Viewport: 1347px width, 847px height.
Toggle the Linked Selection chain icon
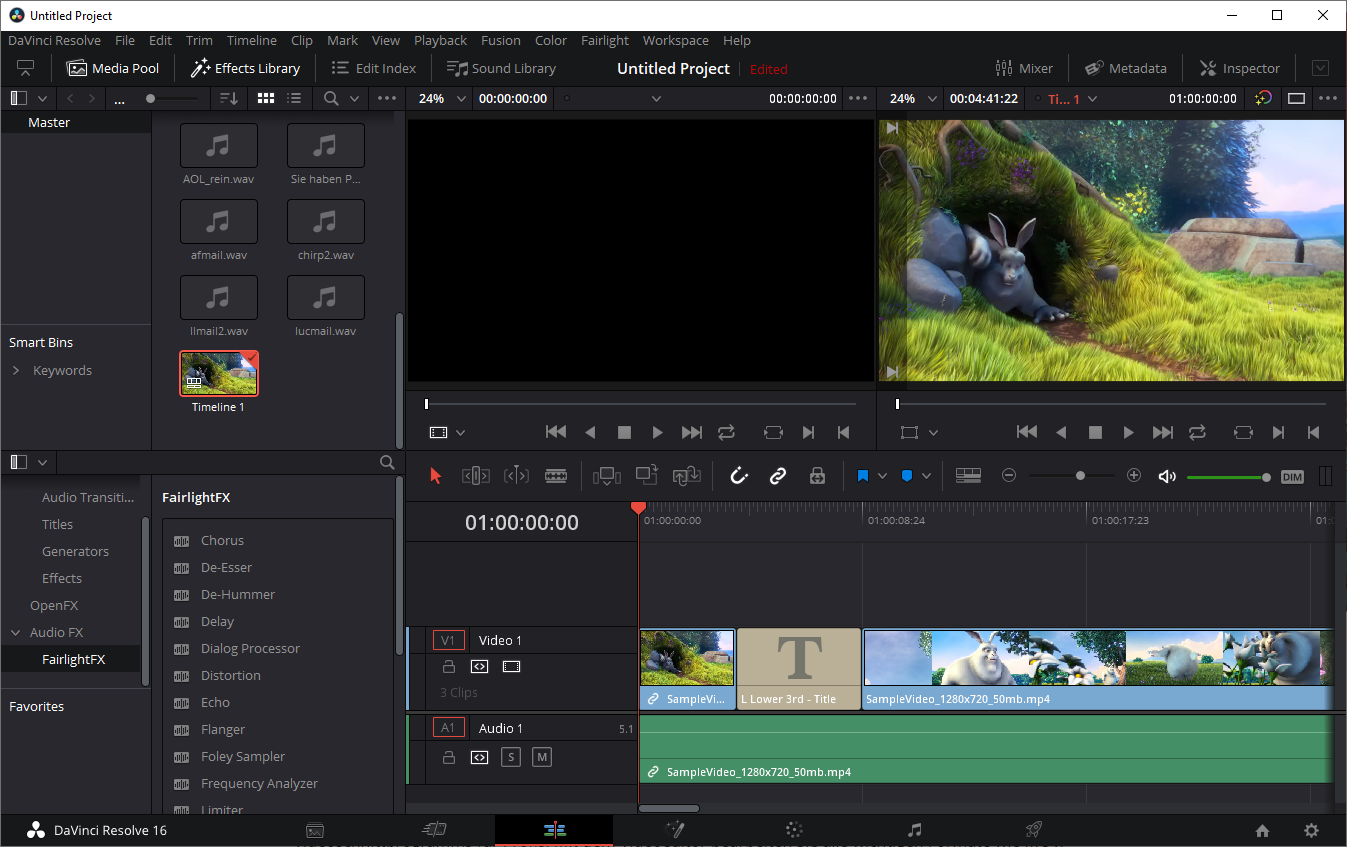click(x=778, y=476)
